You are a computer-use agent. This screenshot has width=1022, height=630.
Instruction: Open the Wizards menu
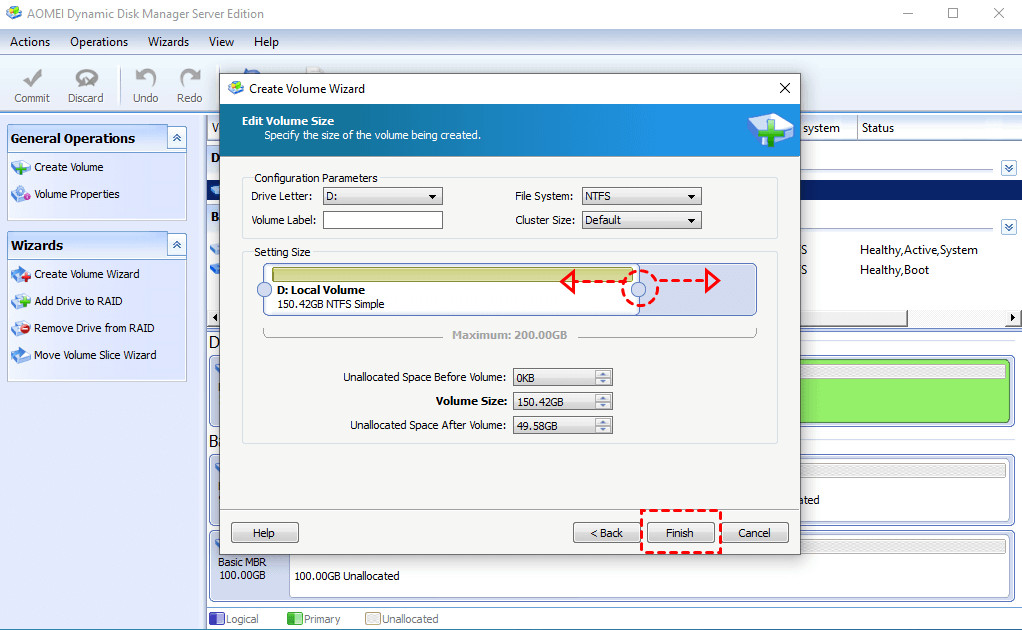tap(168, 42)
